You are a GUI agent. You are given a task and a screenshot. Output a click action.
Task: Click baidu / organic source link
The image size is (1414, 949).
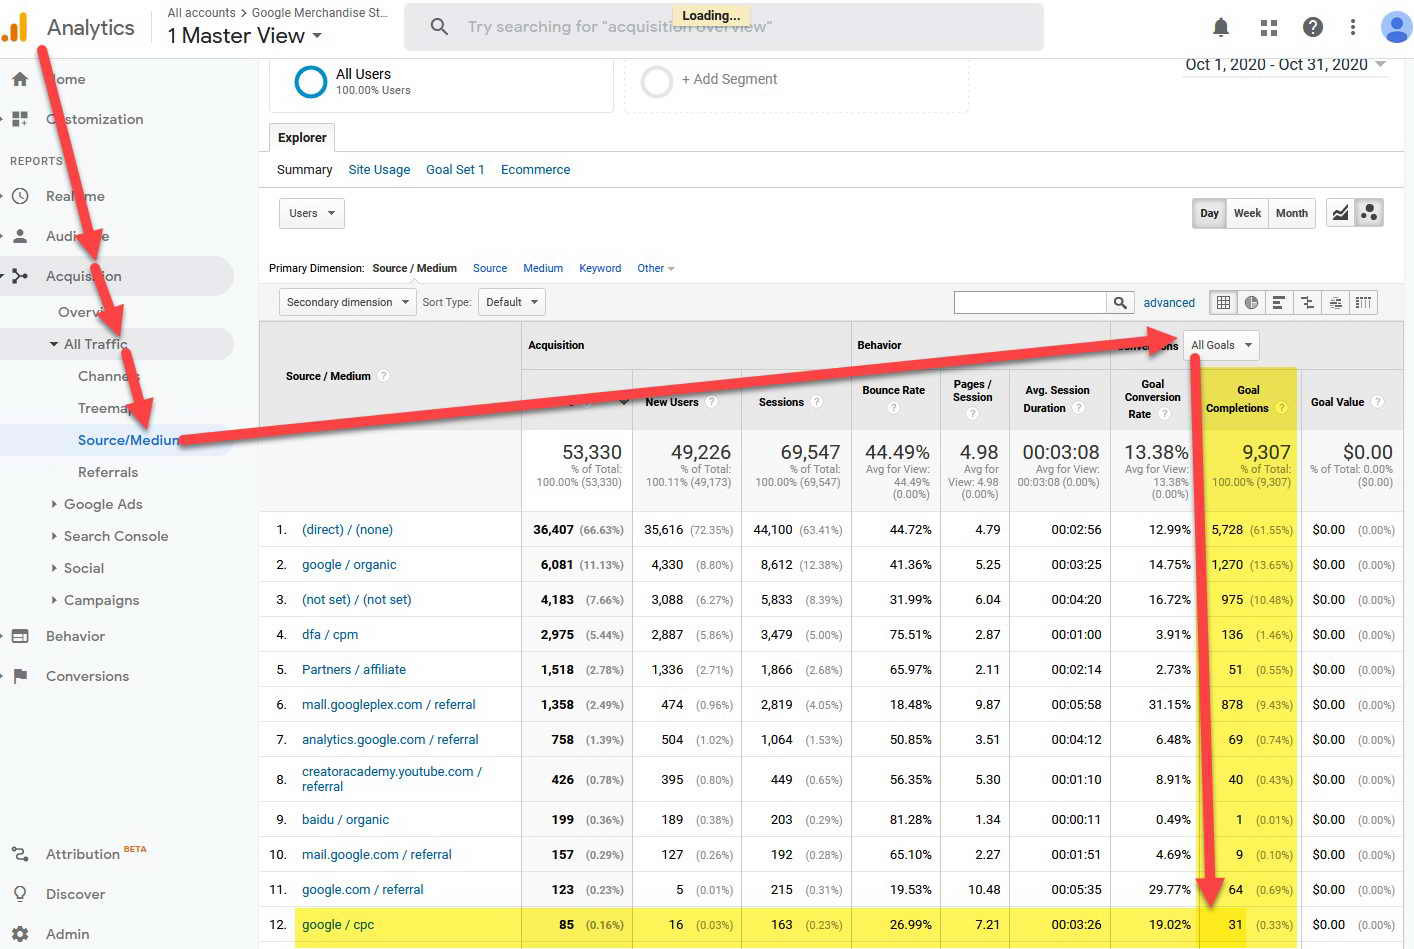[x=345, y=820]
